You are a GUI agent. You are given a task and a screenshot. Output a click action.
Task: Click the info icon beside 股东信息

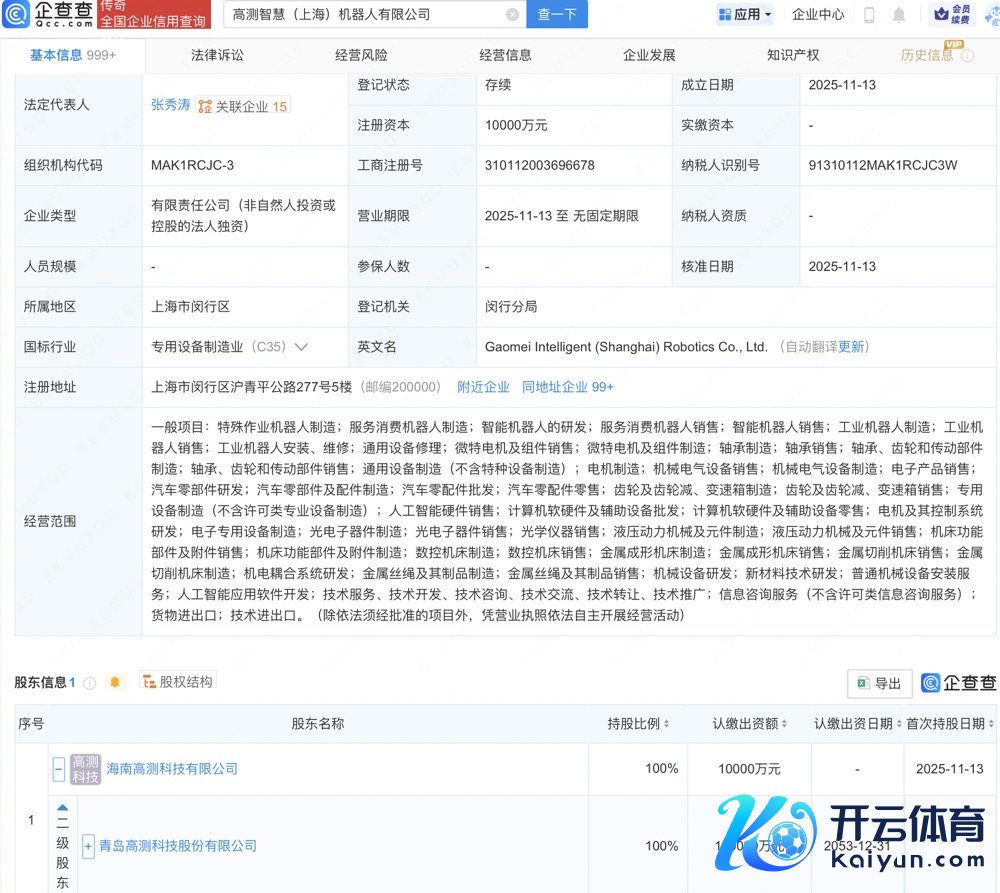pyautogui.click(x=90, y=683)
